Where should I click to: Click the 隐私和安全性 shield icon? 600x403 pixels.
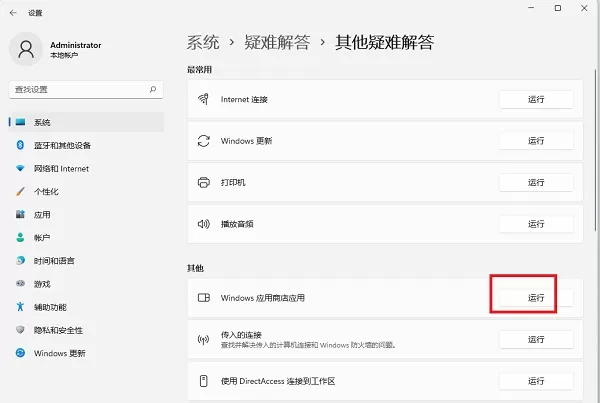tap(20, 330)
